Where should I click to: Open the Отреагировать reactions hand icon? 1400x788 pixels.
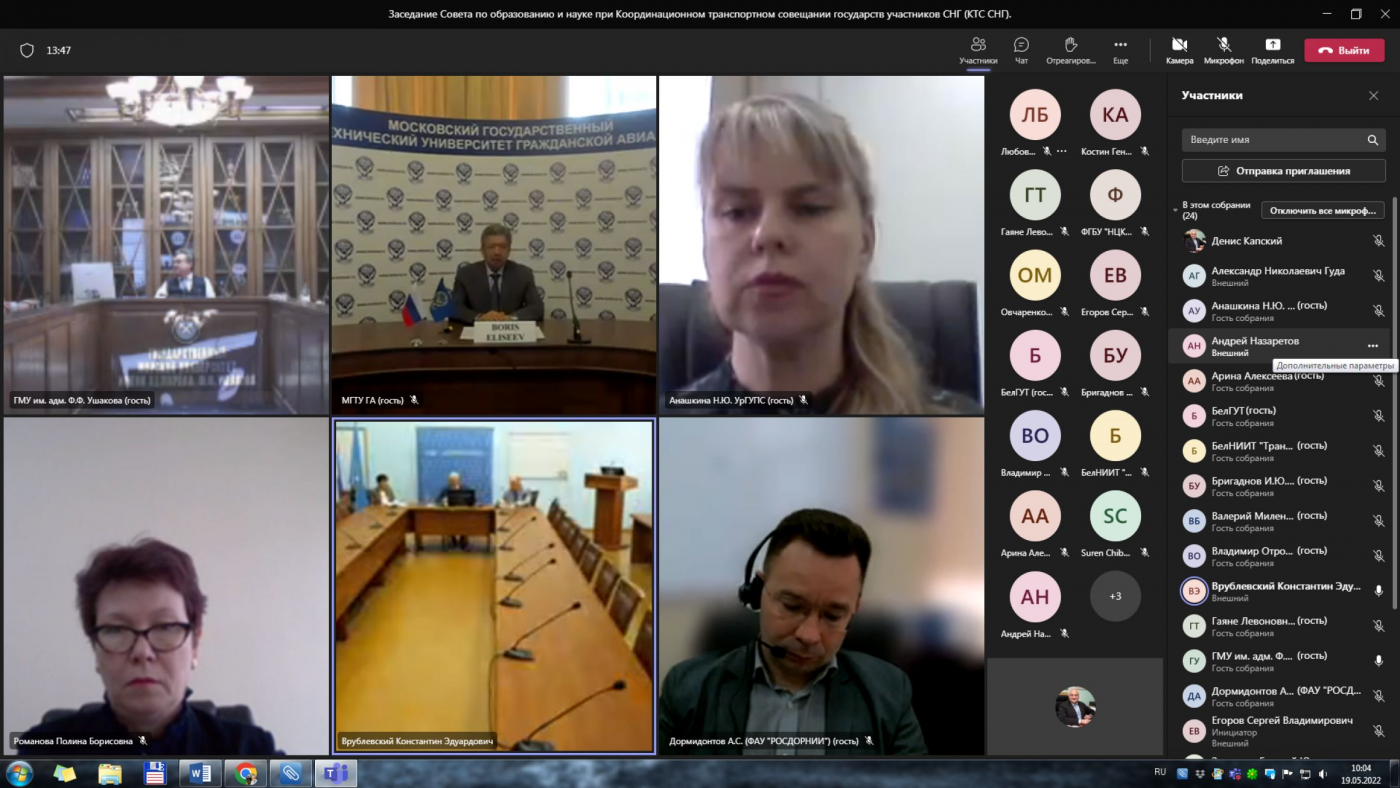click(x=1071, y=44)
